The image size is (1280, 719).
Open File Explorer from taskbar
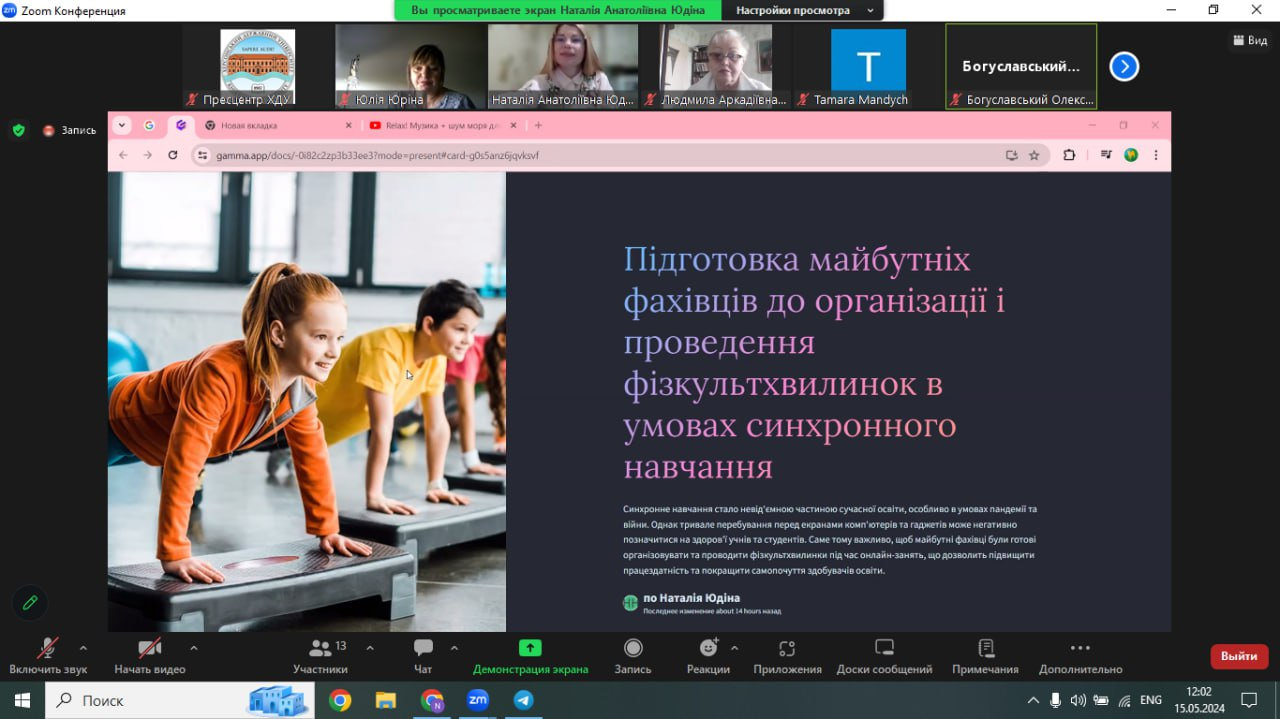coord(386,700)
